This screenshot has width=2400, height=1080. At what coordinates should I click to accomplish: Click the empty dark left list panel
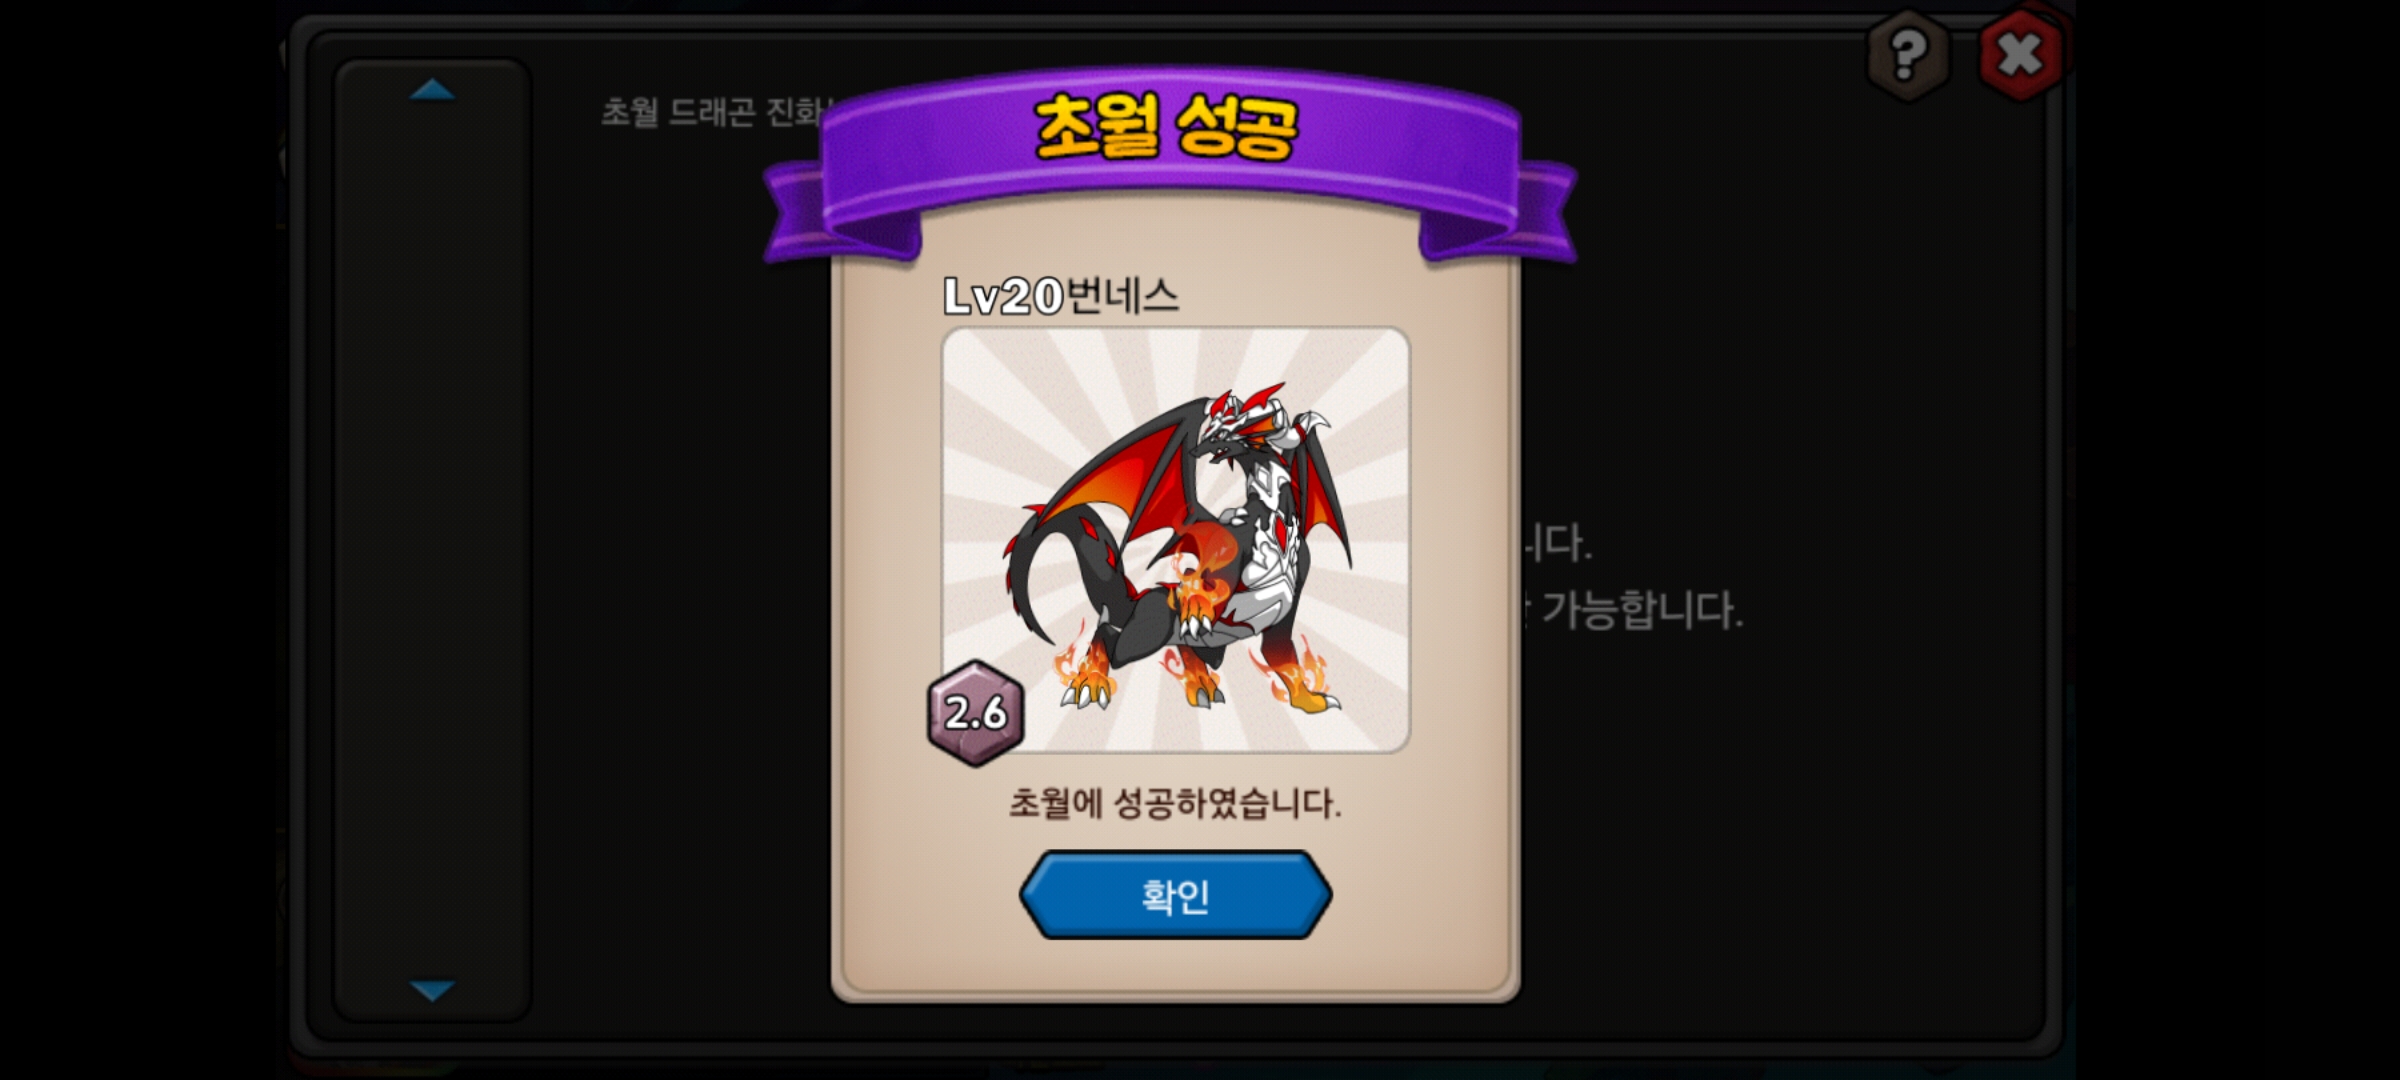[x=432, y=540]
